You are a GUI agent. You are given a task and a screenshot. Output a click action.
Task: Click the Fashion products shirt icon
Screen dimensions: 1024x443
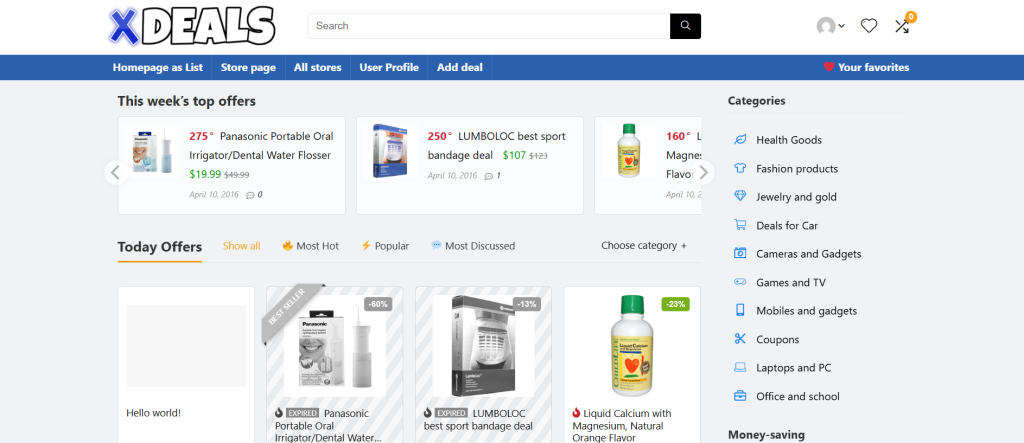point(740,169)
